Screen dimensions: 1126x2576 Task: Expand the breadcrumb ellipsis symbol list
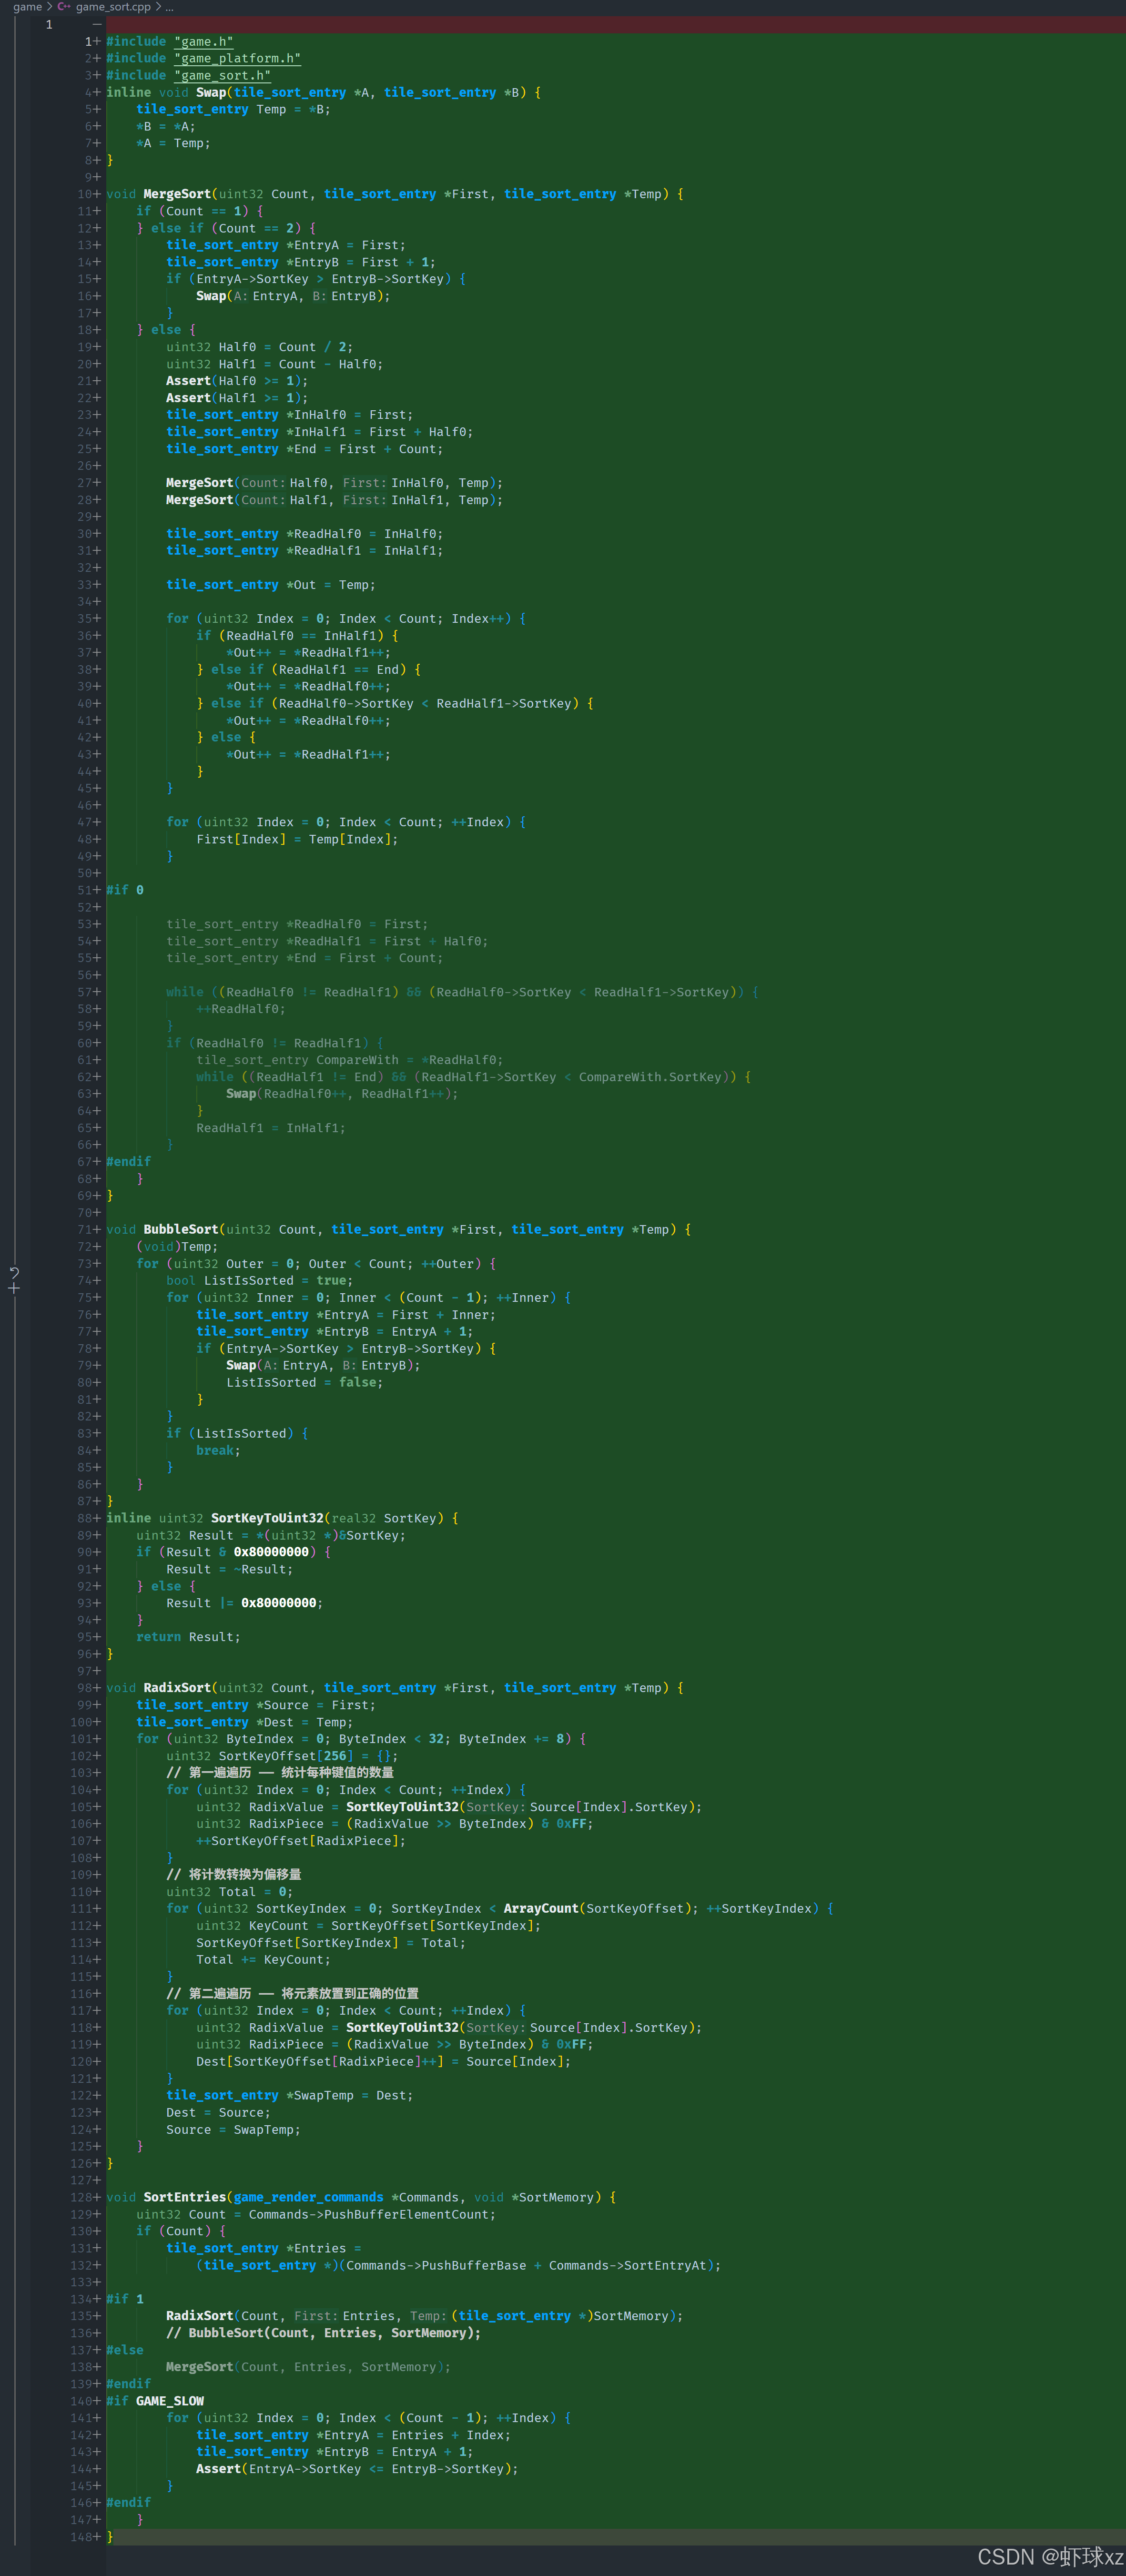click(x=169, y=7)
